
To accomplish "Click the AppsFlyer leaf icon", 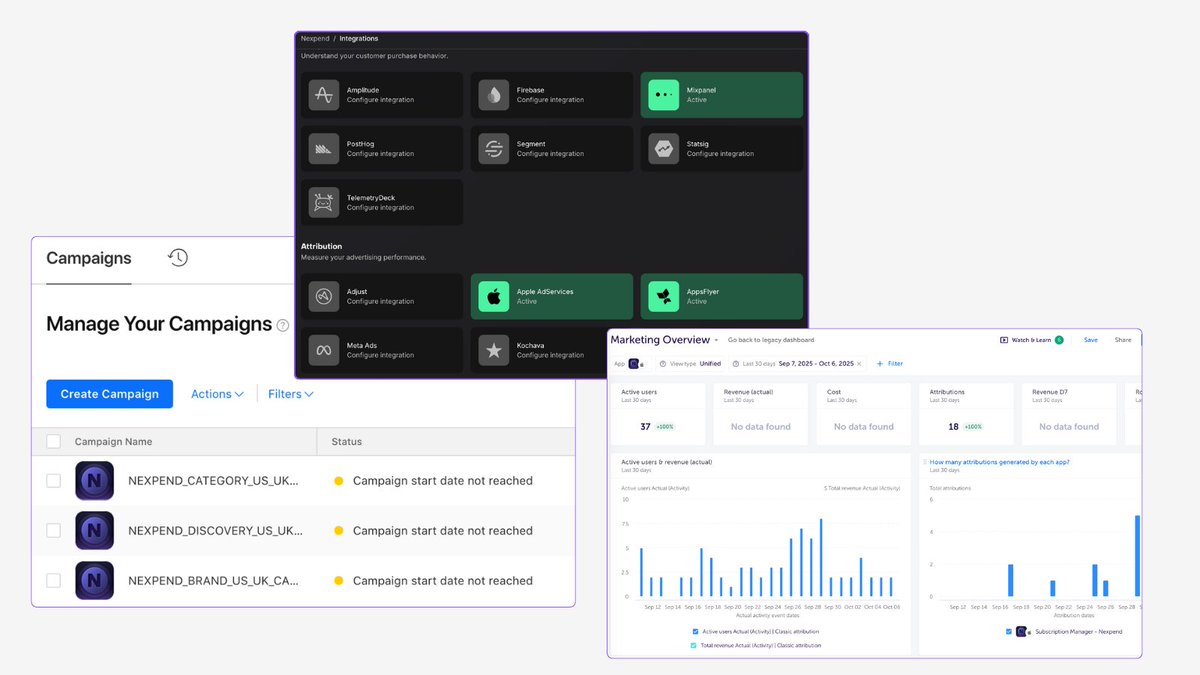I will [x=663, y=296].
